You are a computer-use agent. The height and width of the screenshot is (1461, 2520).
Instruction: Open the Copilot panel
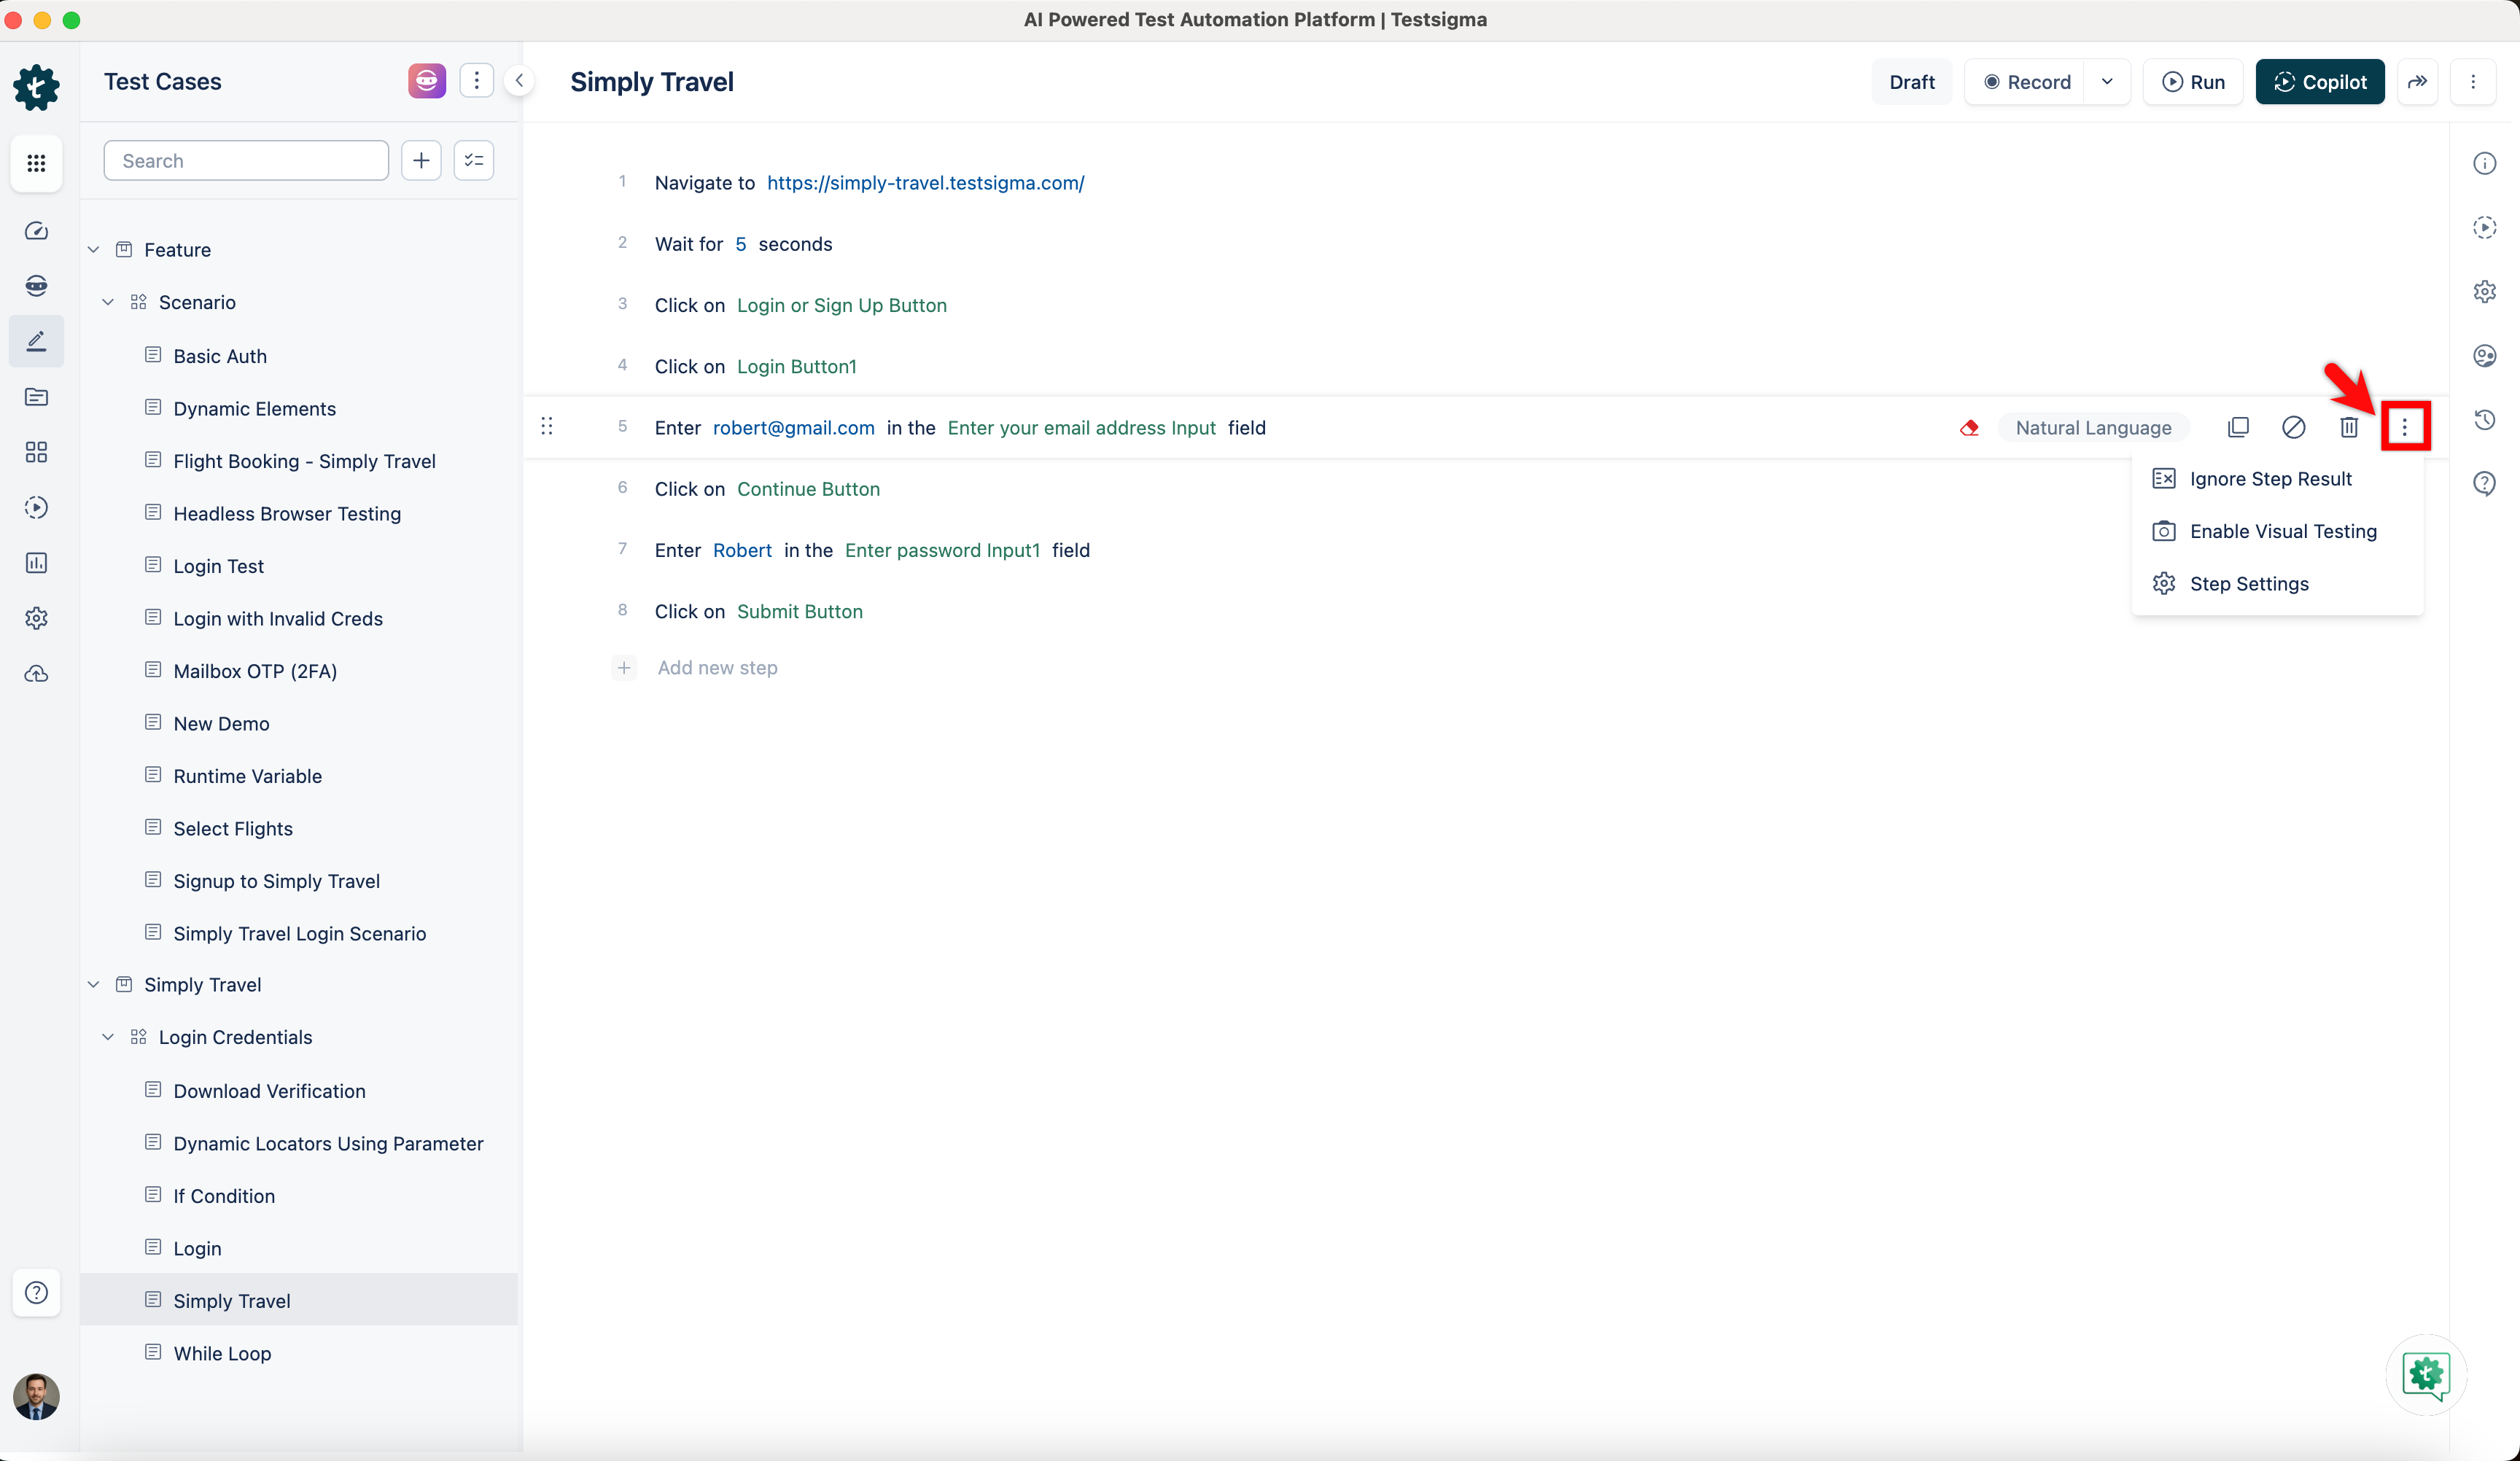tap(2320, 82)
